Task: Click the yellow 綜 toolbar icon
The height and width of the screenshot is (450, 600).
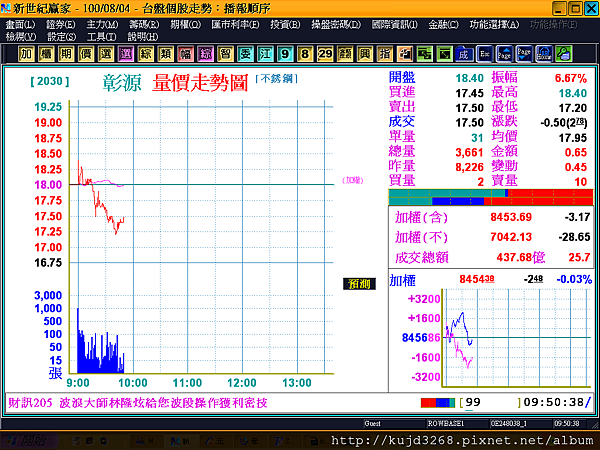Action: pos(145,54)
